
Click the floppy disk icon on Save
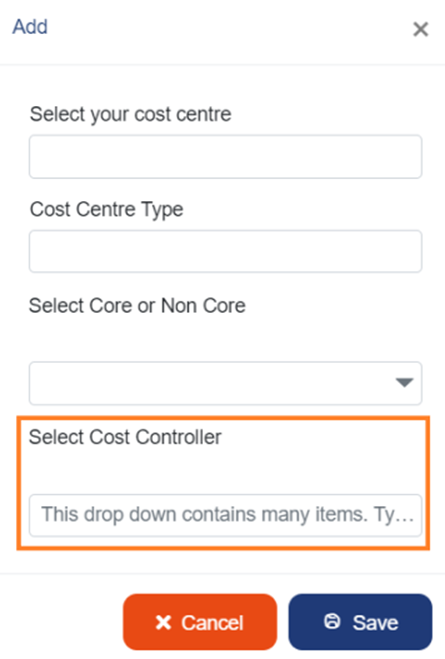point(332,621)
